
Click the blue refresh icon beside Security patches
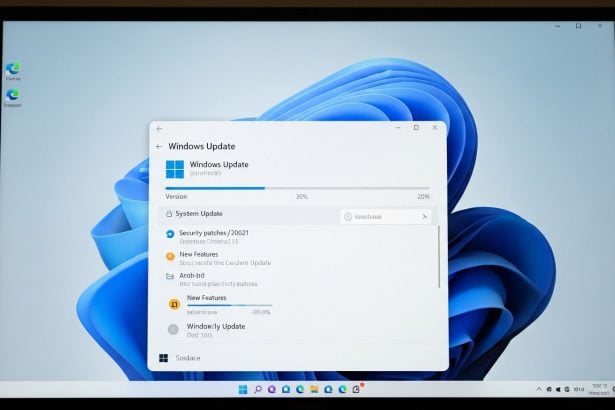coord(170,234)
